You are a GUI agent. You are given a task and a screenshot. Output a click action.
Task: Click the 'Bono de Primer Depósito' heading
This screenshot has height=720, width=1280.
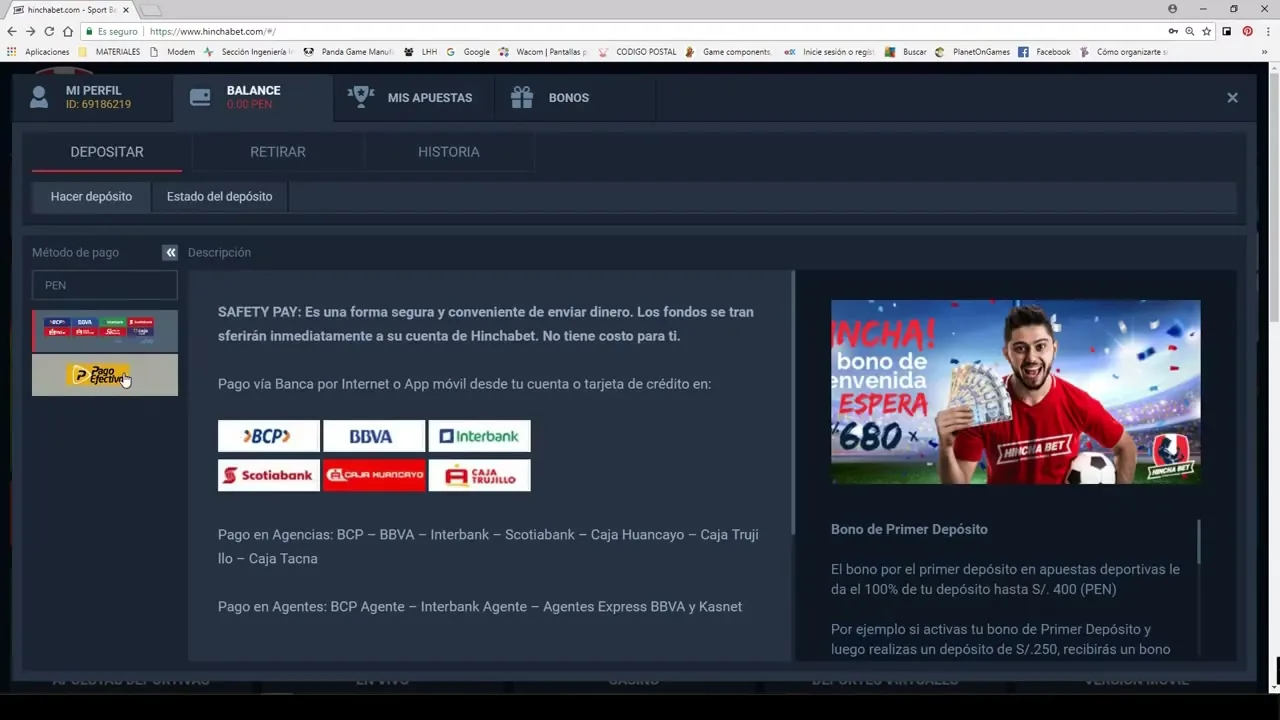coord(909,529)
